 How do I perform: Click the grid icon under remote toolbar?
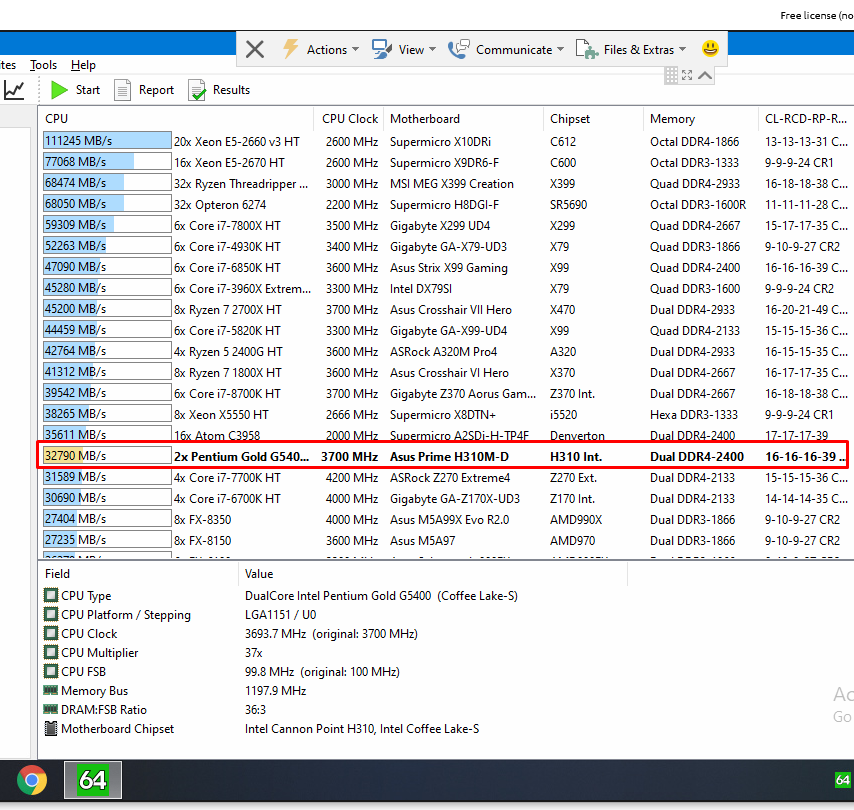pos(671,75)
